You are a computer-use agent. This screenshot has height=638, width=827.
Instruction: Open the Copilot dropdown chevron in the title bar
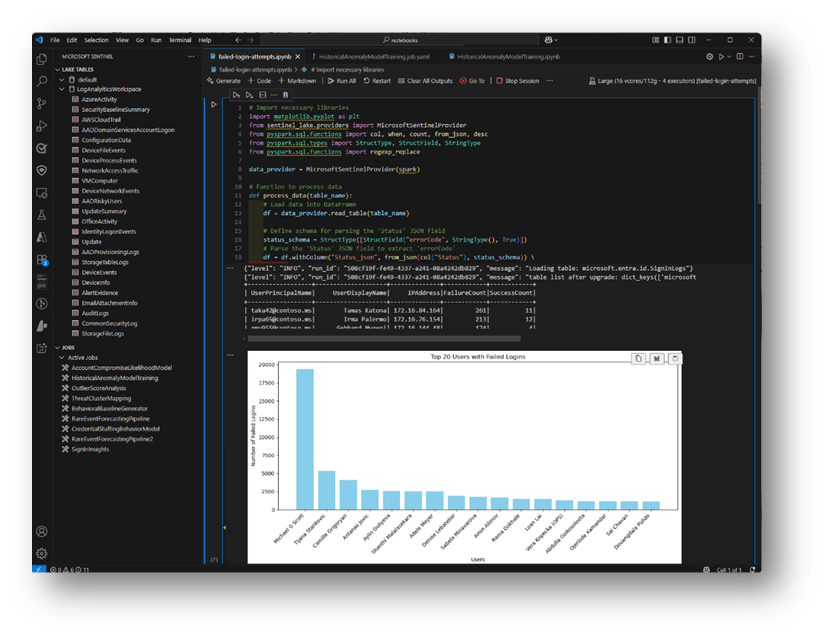pos(556,40)
